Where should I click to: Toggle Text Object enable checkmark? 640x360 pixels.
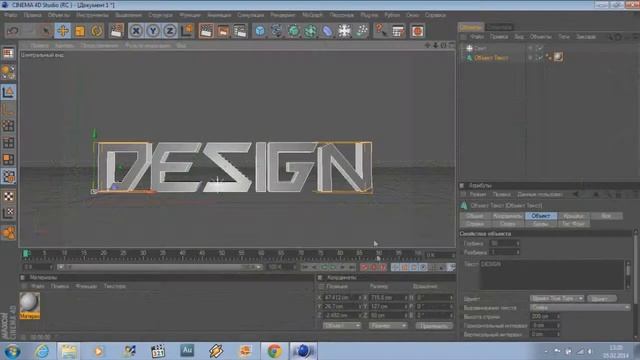click(540, 58)
